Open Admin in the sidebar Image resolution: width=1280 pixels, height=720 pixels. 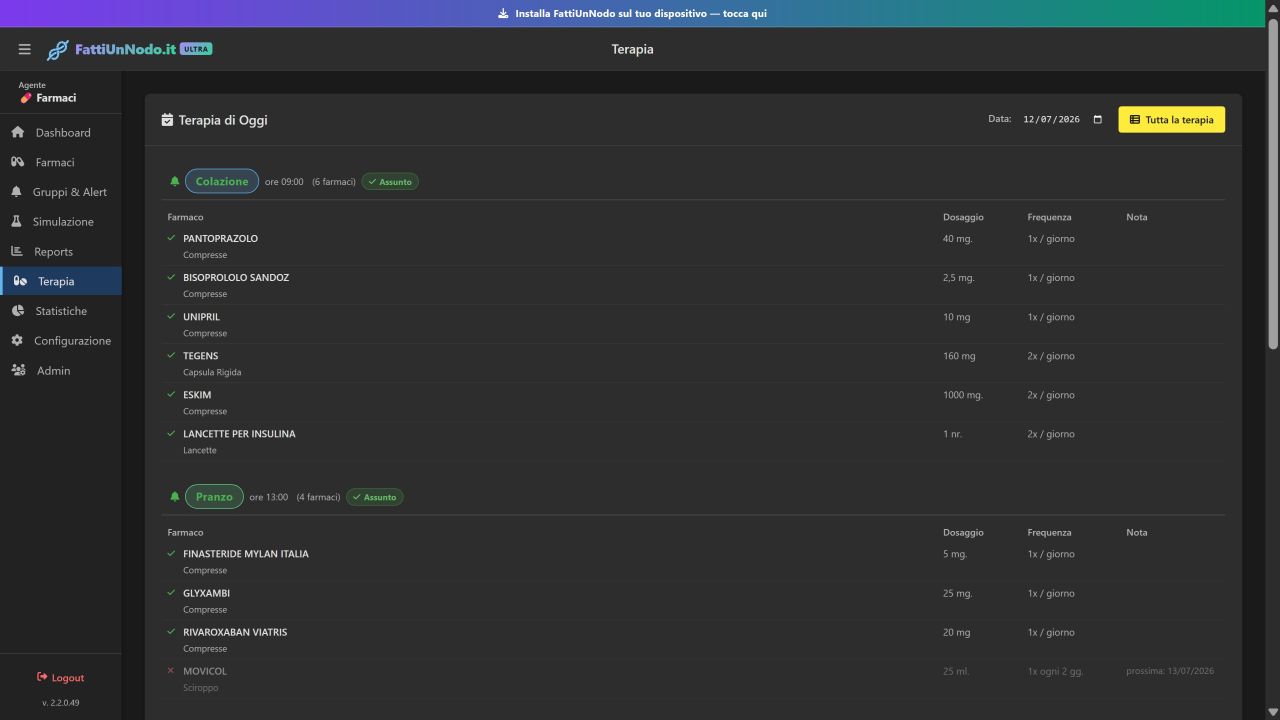coord(61,370)
